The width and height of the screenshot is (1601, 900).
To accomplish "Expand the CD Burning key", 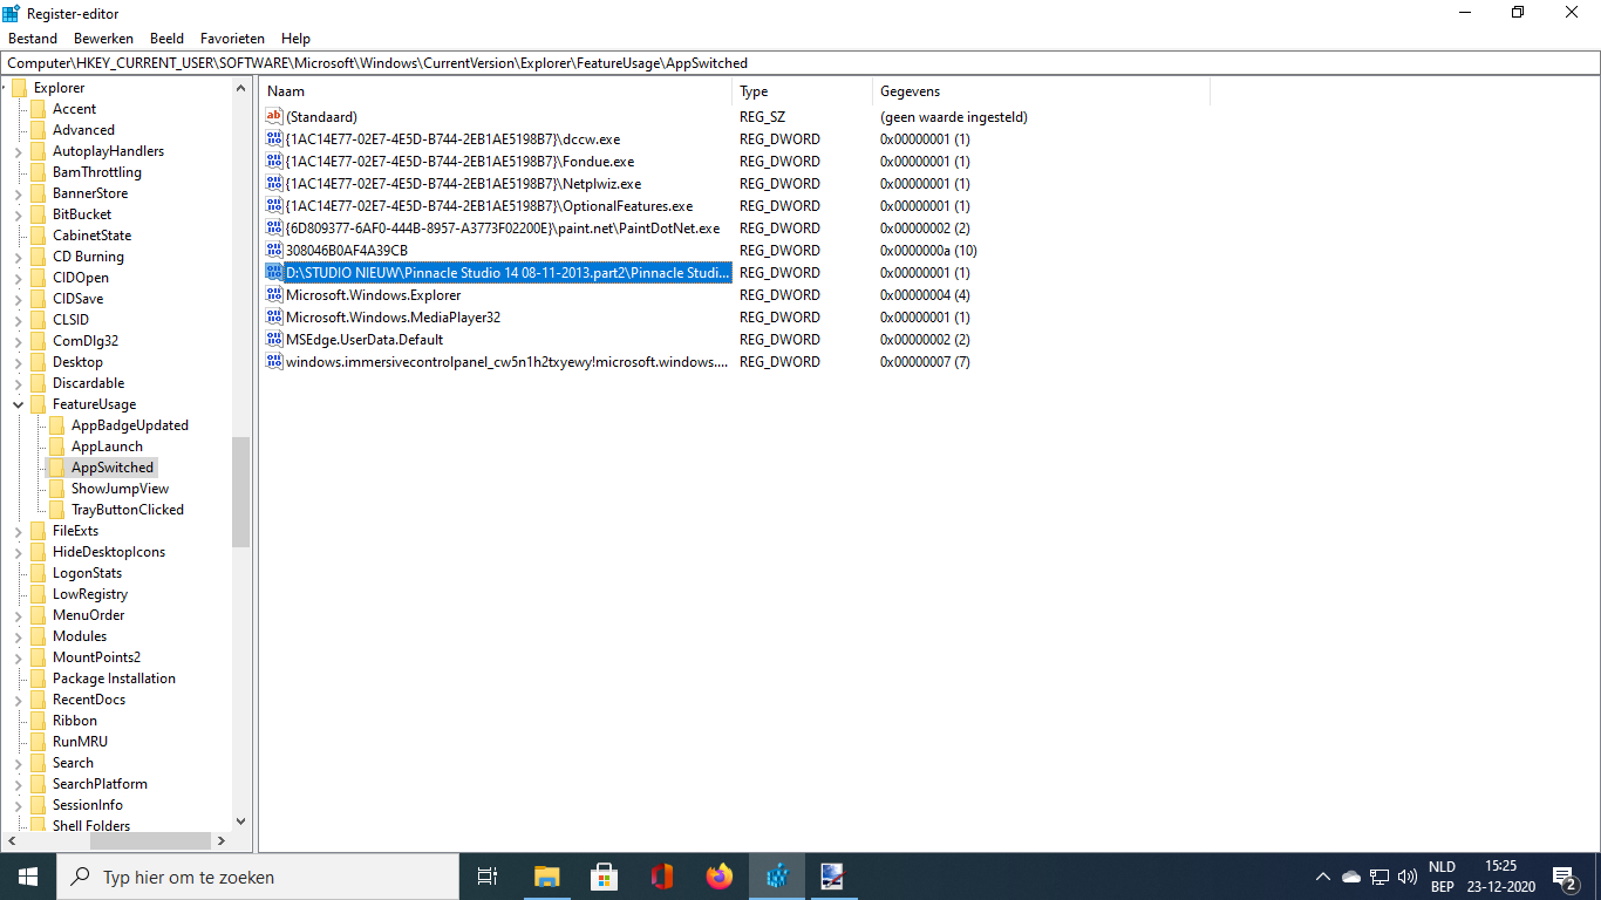I will (18, 257).
